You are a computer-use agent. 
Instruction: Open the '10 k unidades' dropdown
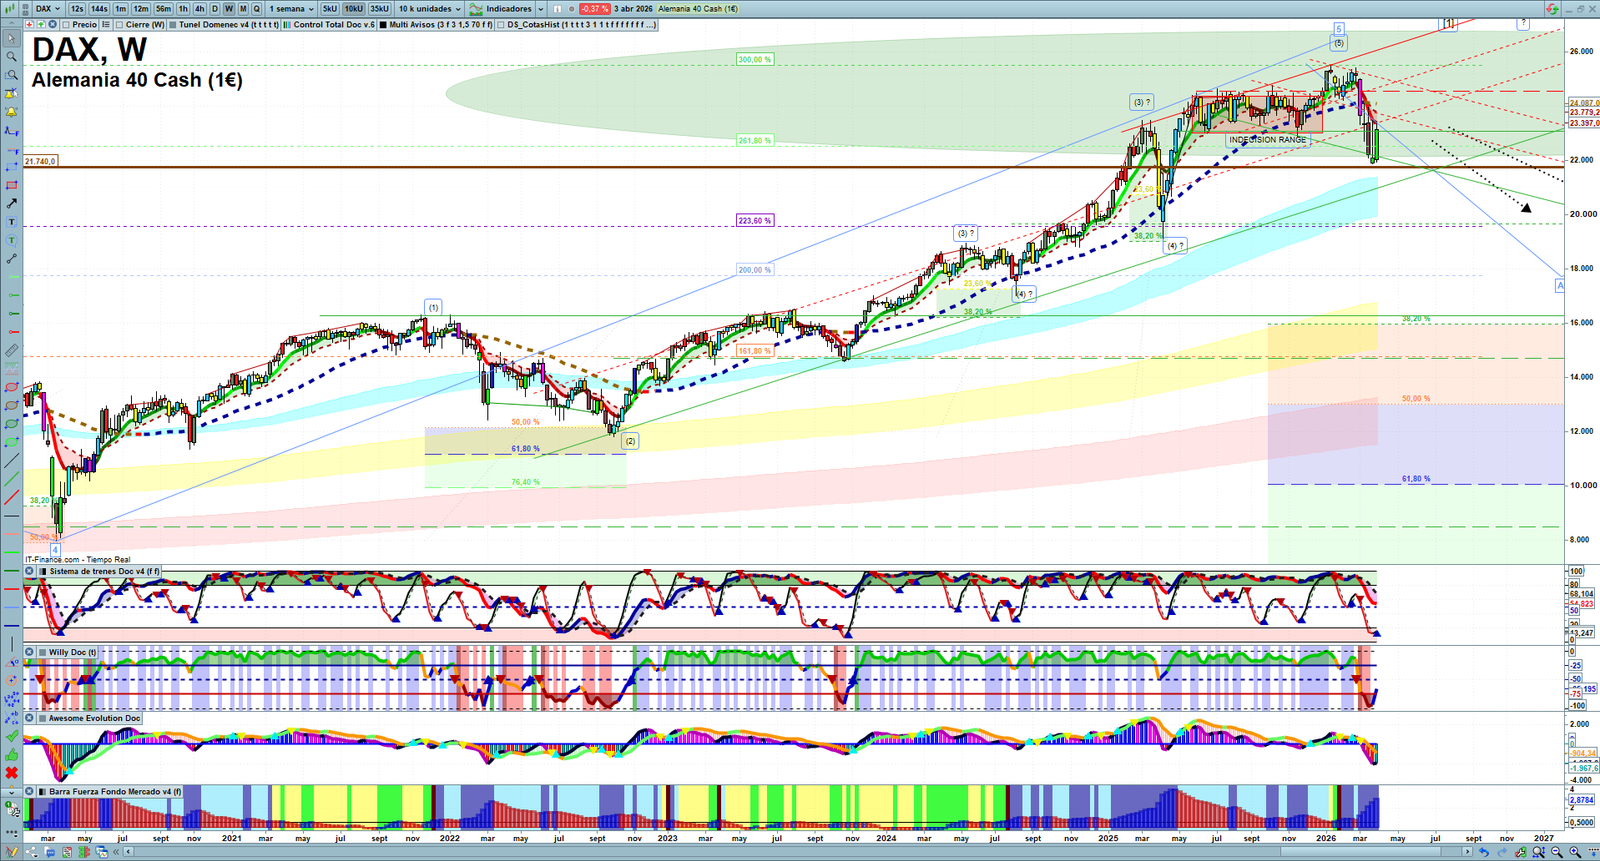[x=430, y=9]
